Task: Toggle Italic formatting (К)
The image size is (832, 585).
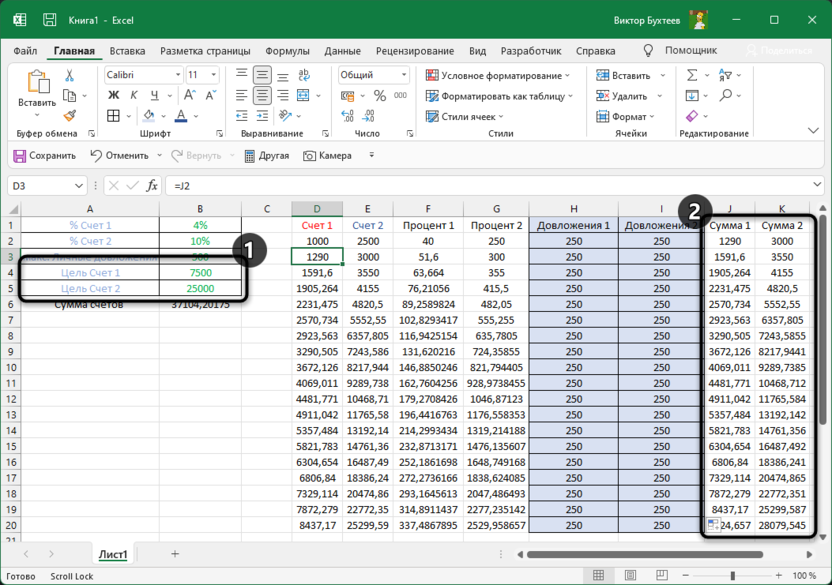Action: pyautogui.click(x=134, y=96)
